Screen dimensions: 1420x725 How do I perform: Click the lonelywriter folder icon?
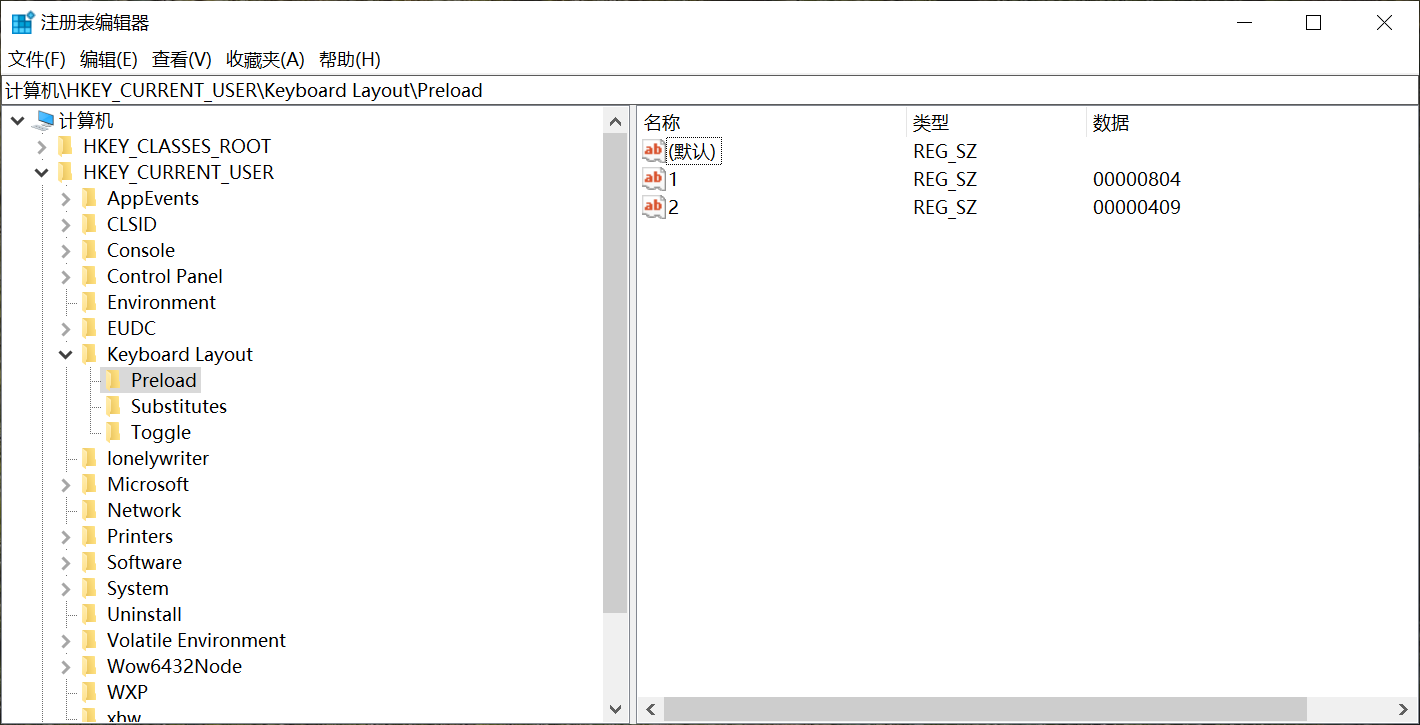[90, 459]
